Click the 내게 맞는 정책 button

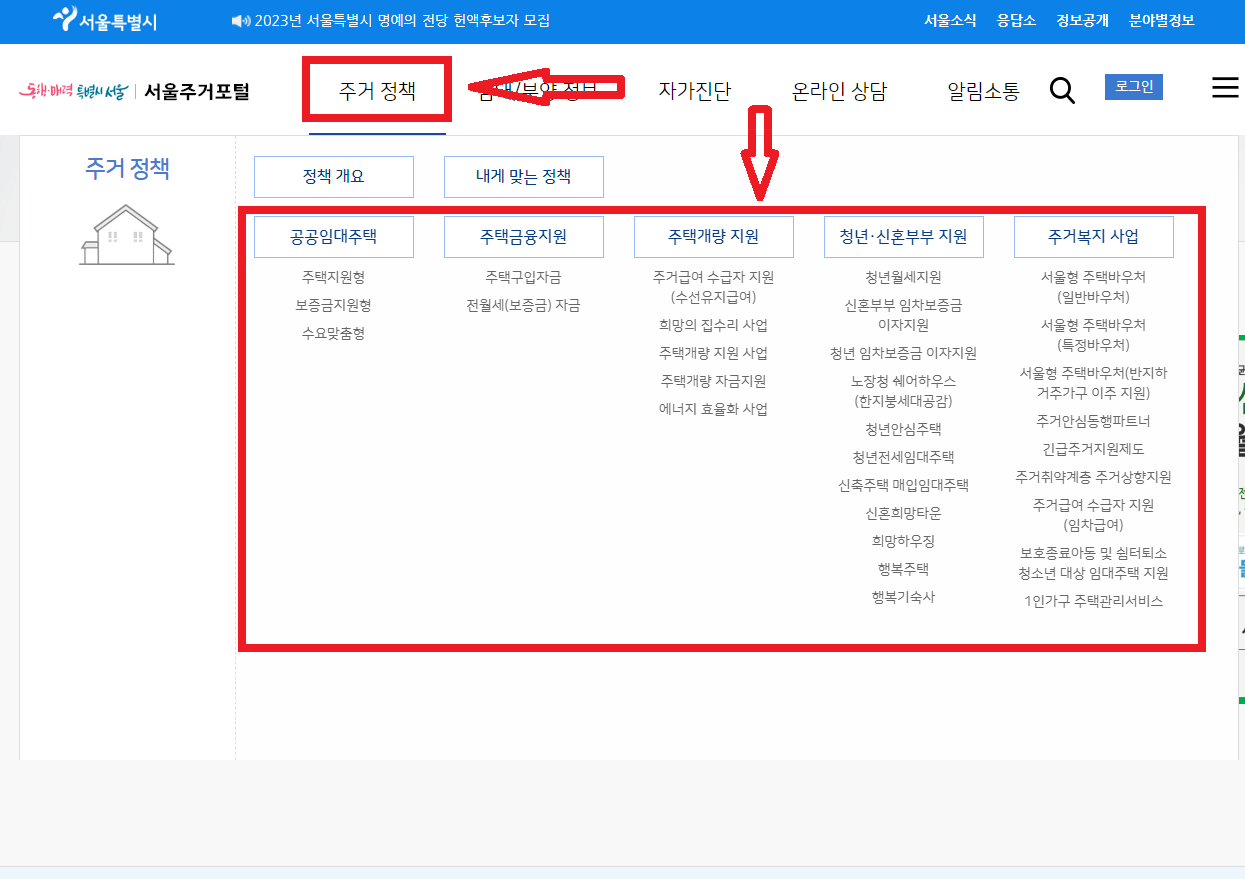523,176
